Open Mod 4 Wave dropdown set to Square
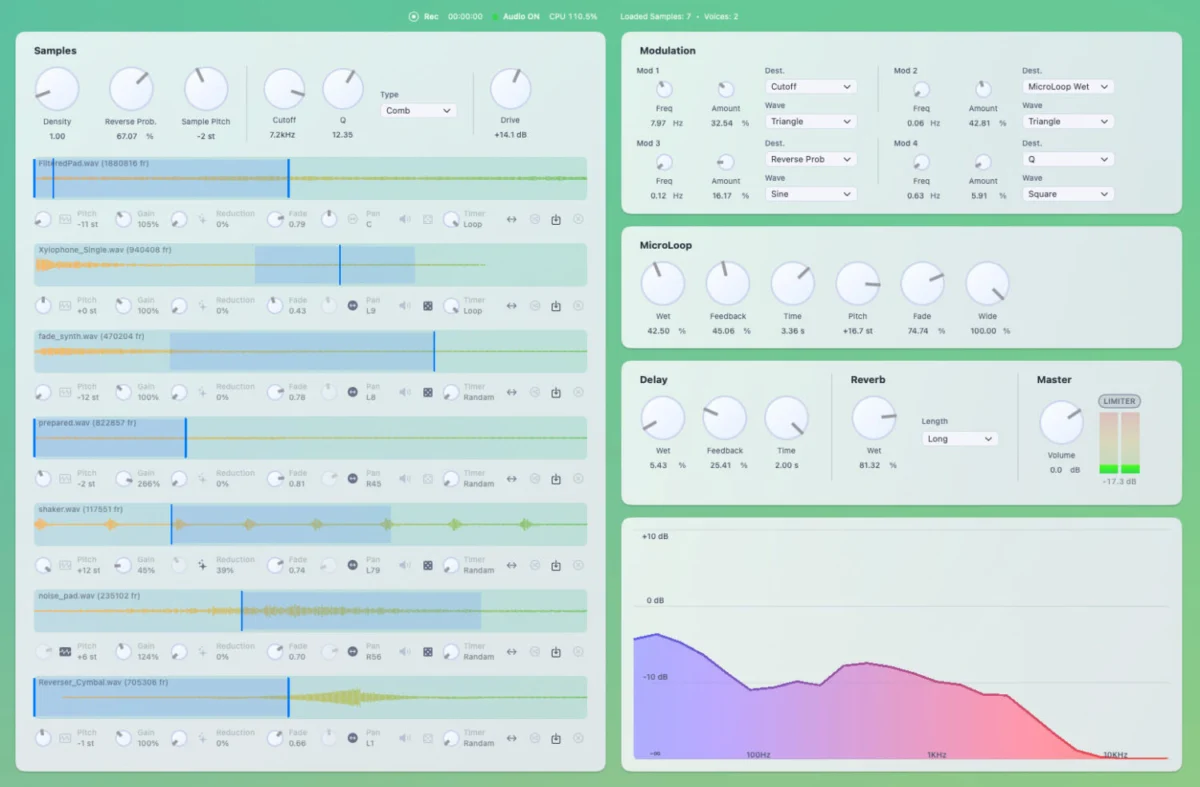Viewport: 1200px width, 787px height. 1067,194
